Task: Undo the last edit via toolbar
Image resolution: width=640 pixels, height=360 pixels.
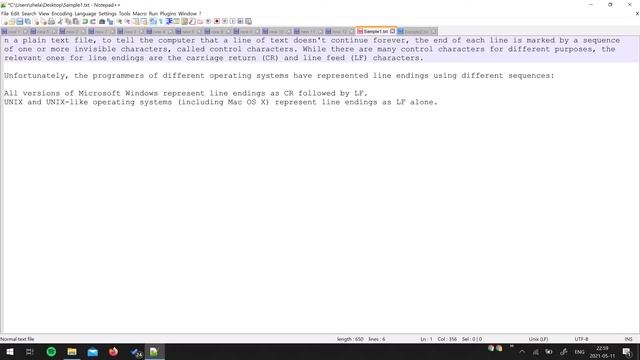Action: point(85,21)
